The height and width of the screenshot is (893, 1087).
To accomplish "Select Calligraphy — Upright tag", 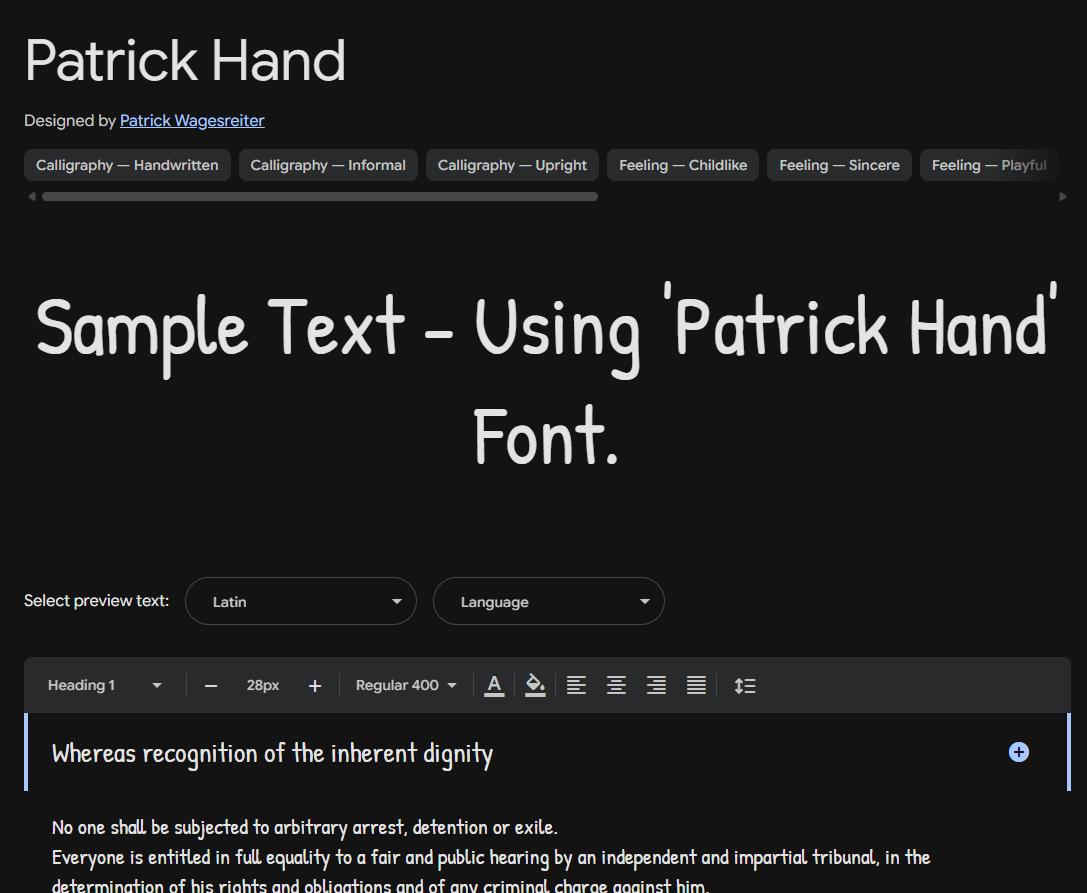I will pos(512,165).
